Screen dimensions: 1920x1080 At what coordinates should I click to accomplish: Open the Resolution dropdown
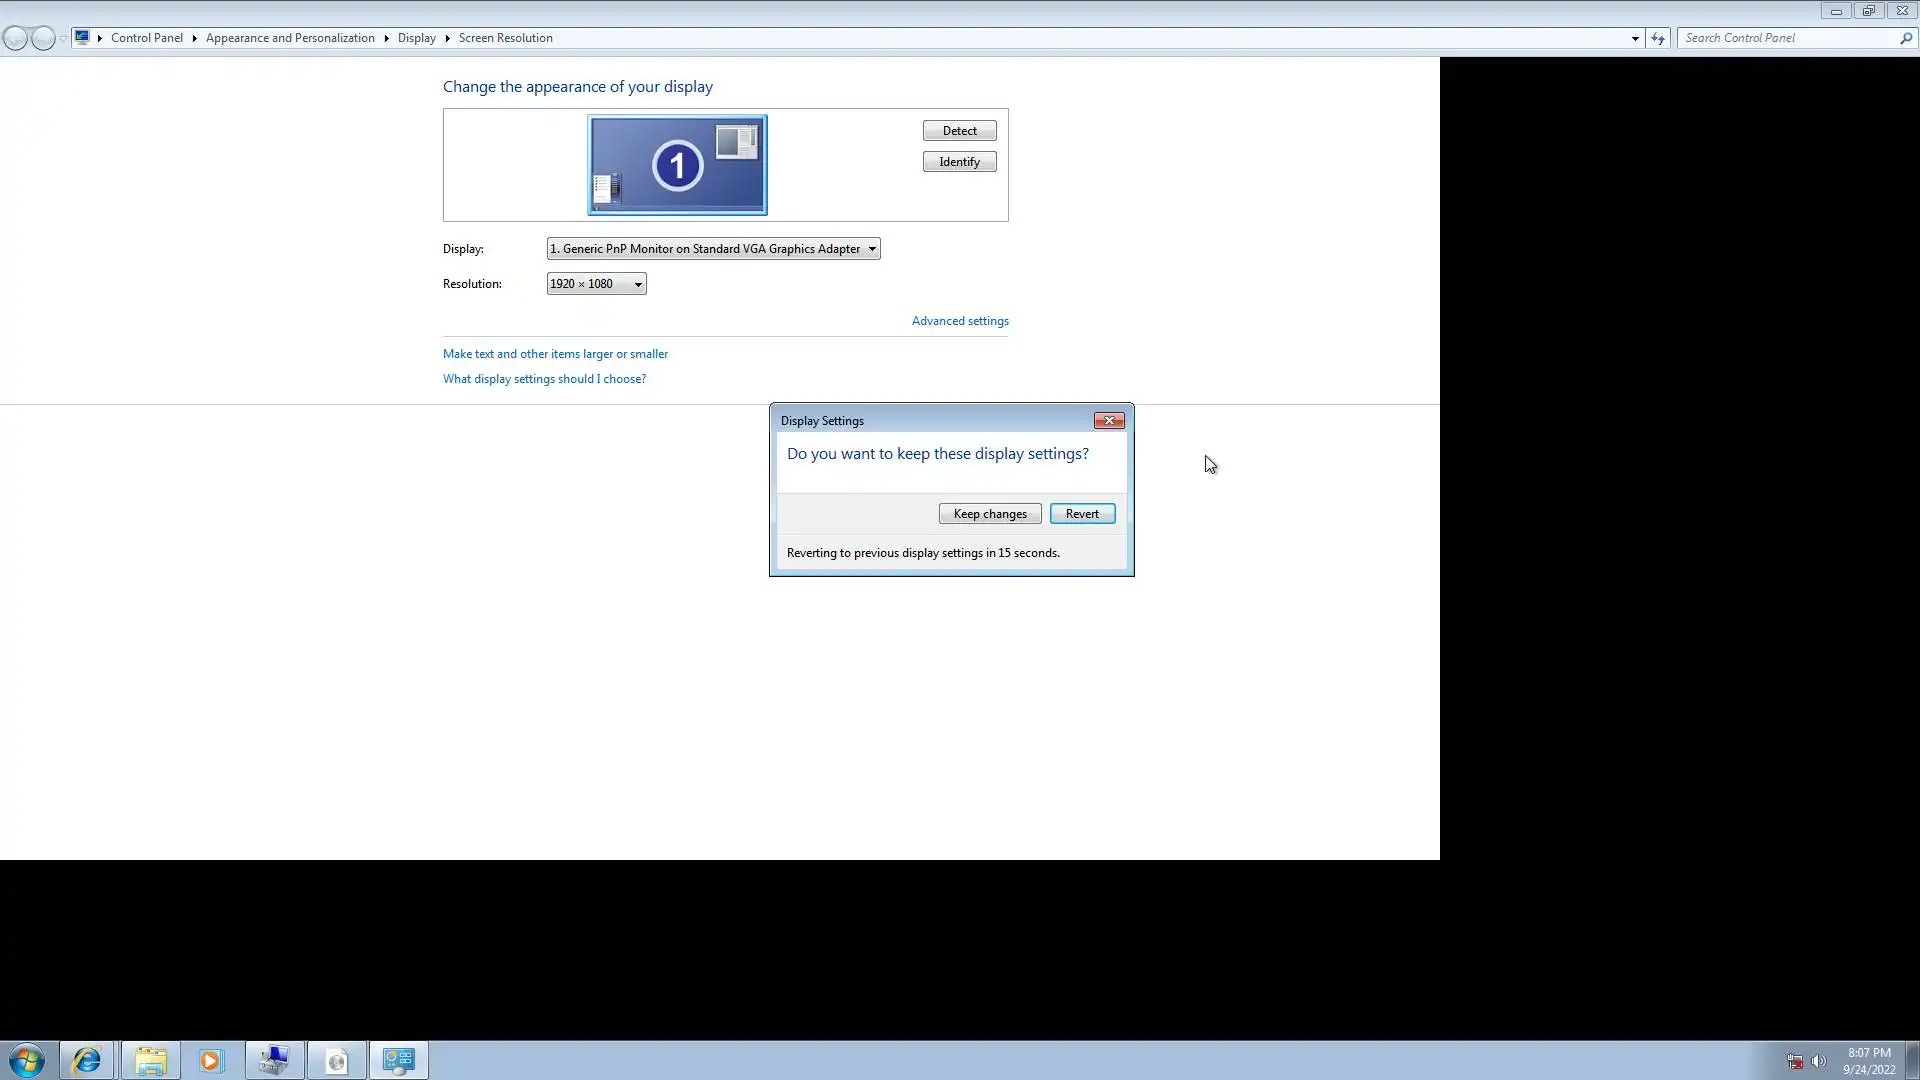point(596,284)
